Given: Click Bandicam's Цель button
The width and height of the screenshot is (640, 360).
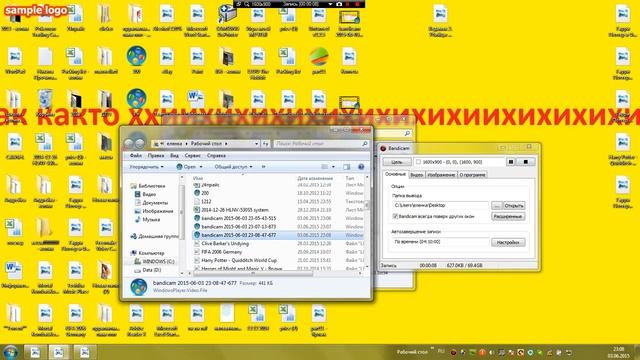Looking at the screenshot, I should point(396,162).
